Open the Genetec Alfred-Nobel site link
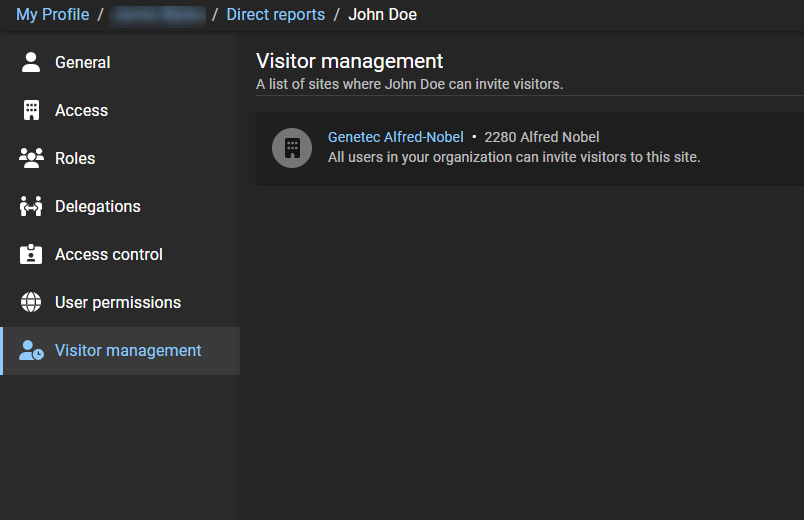The width and height of the screenshot is (804, 520). pyautogui.click(x=395, y=137)
